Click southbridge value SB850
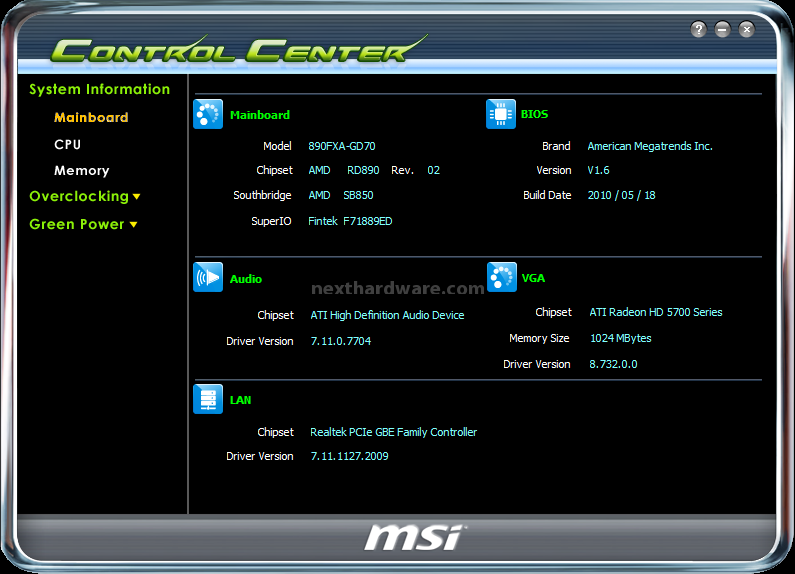This screenshot has height=574, width=795. coord(358,195)
